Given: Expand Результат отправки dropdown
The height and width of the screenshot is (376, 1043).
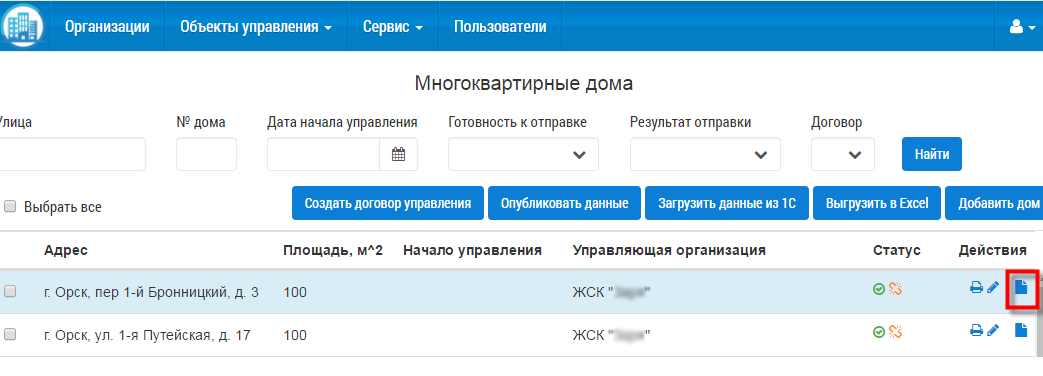Looking at the screenshot, I should point(705,154).
